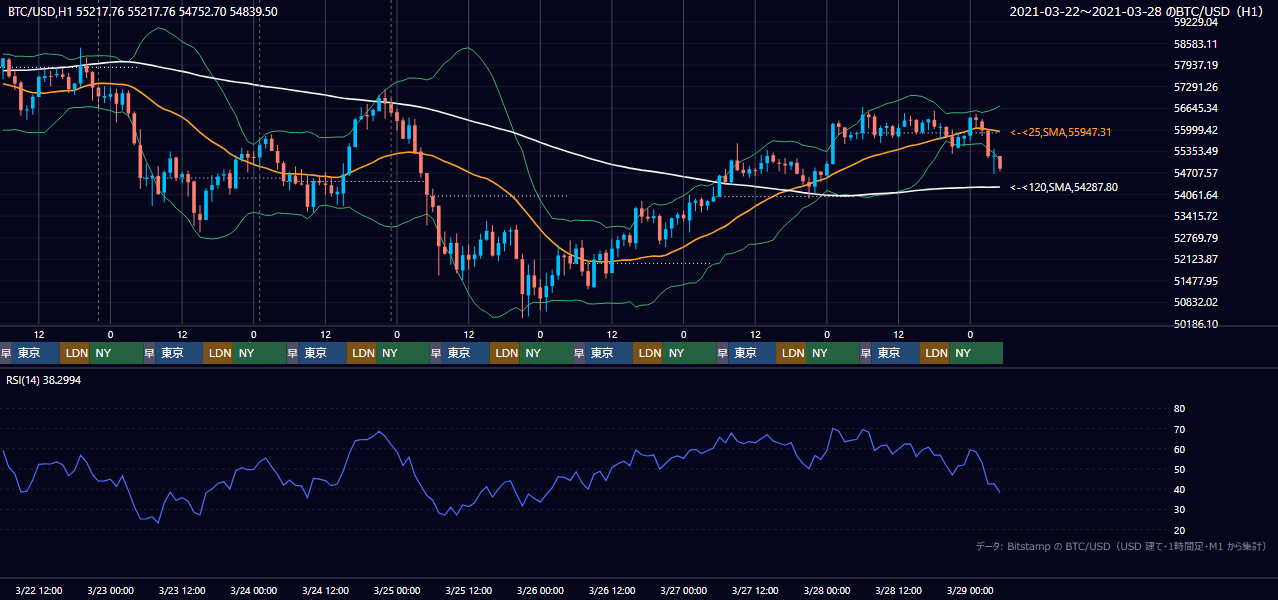Select price level 52123.87
Screen dimensions: 1278x600
1196,259
